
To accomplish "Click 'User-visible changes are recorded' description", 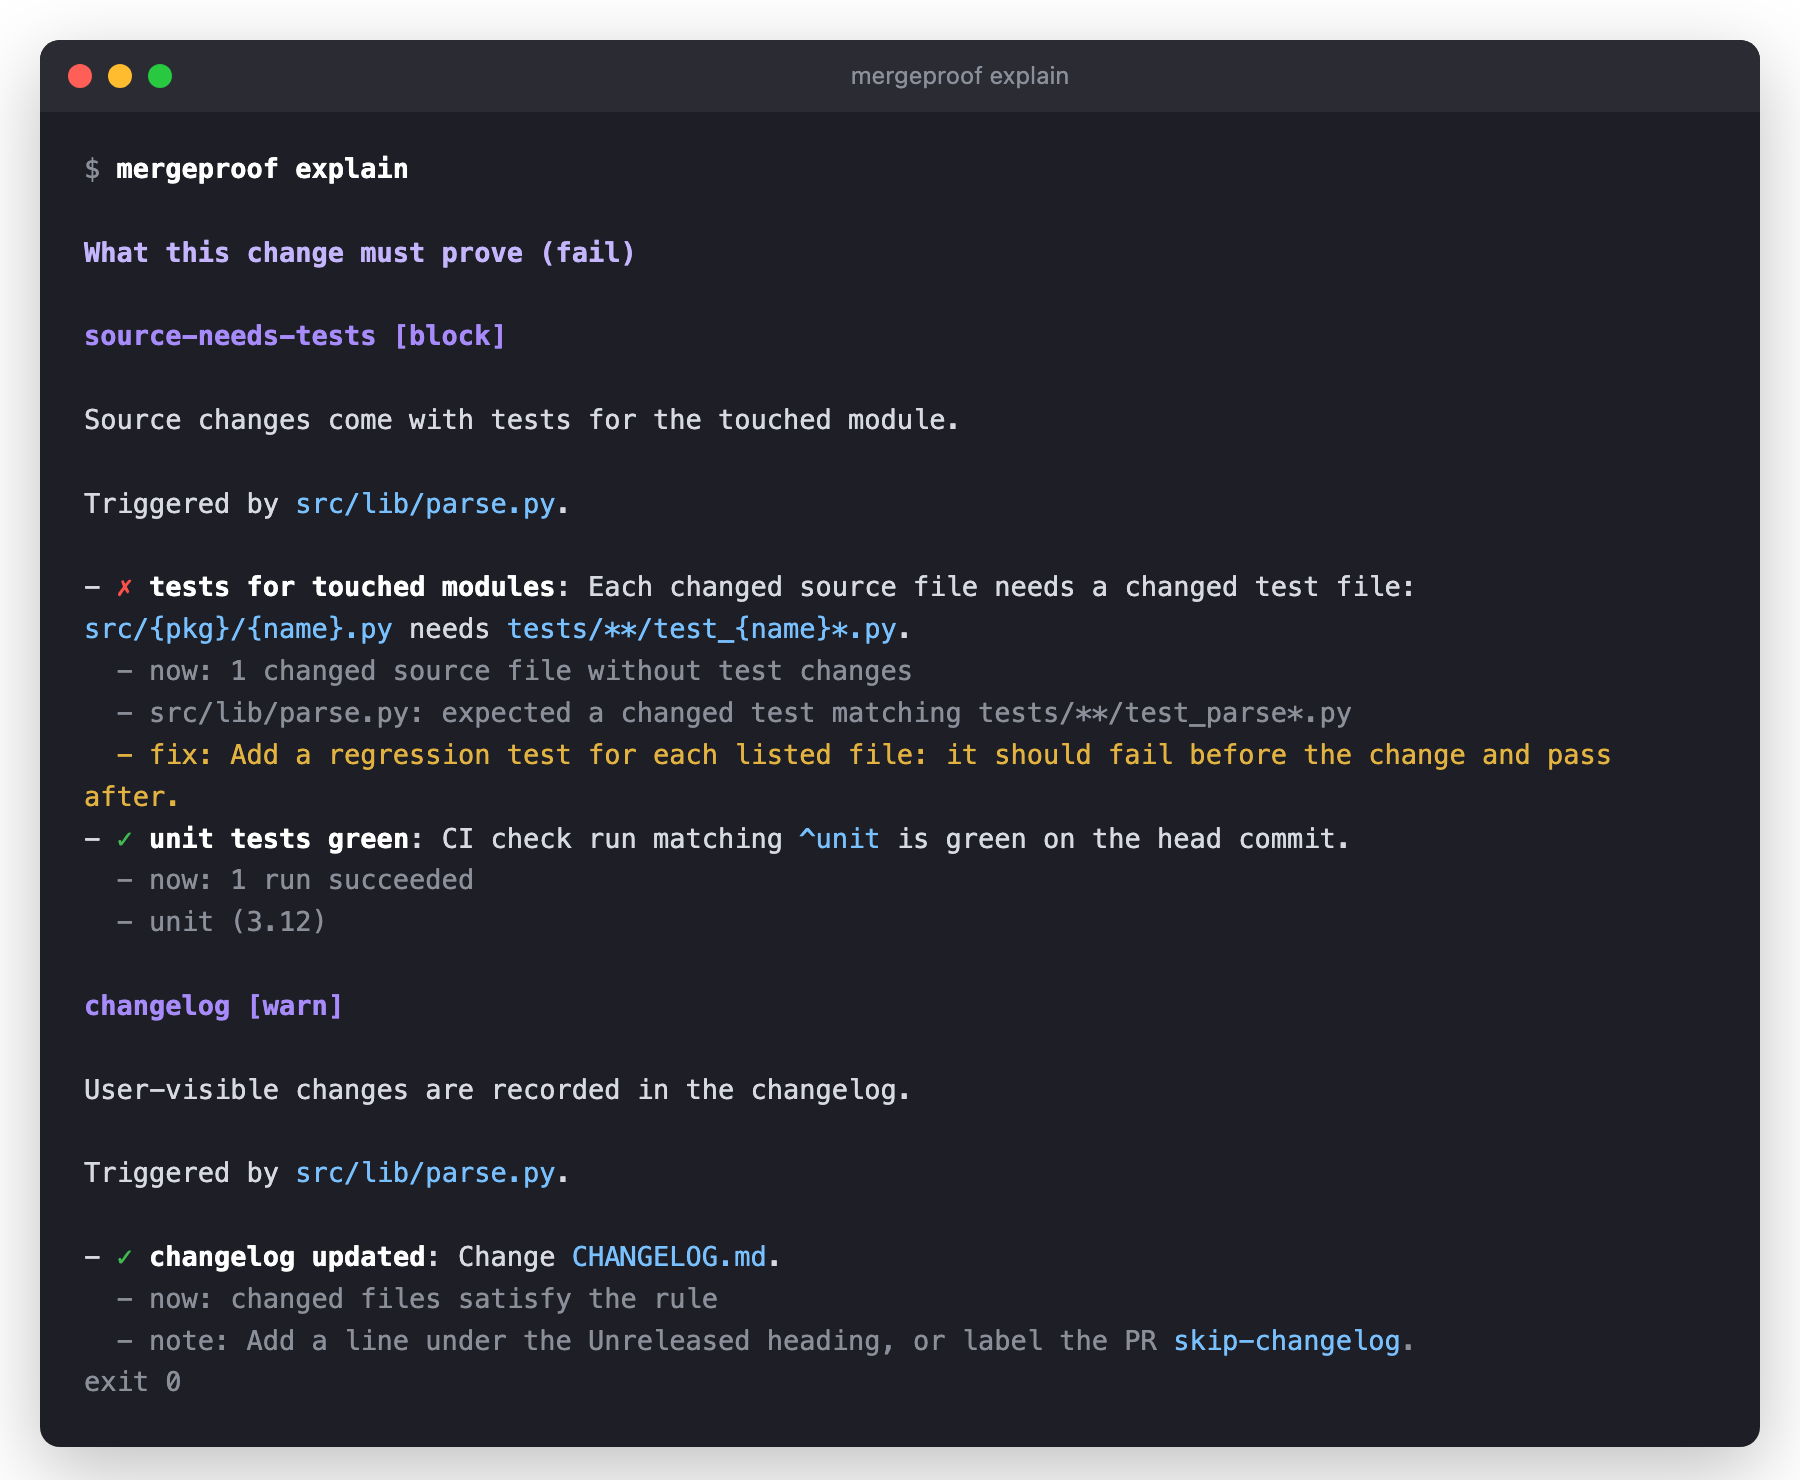I will pos(497,1090).
